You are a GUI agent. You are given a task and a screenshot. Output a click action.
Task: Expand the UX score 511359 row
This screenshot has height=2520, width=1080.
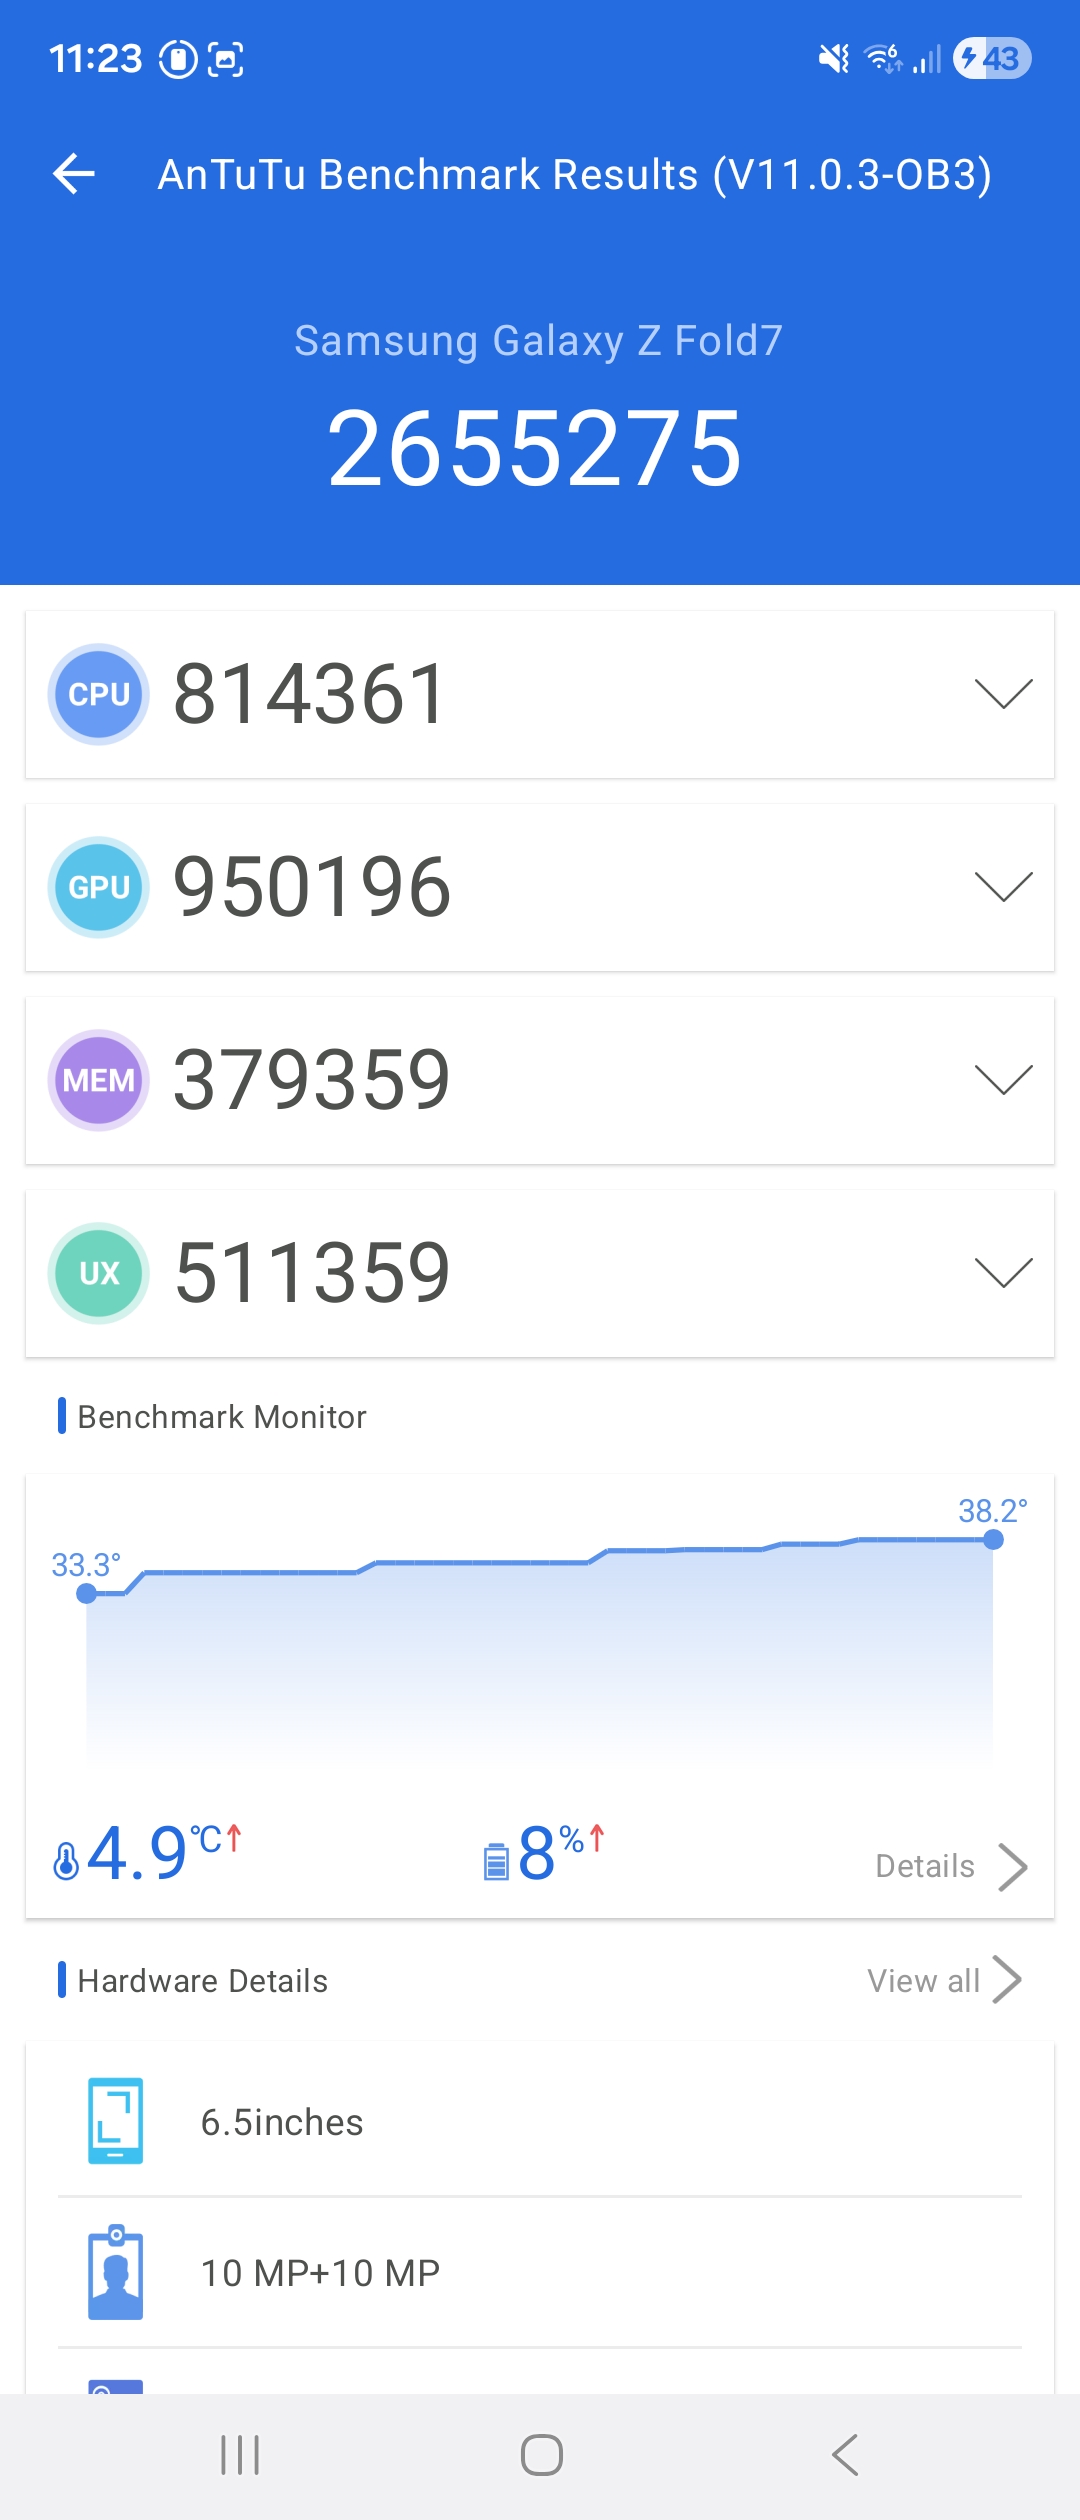(1003, 1273)
